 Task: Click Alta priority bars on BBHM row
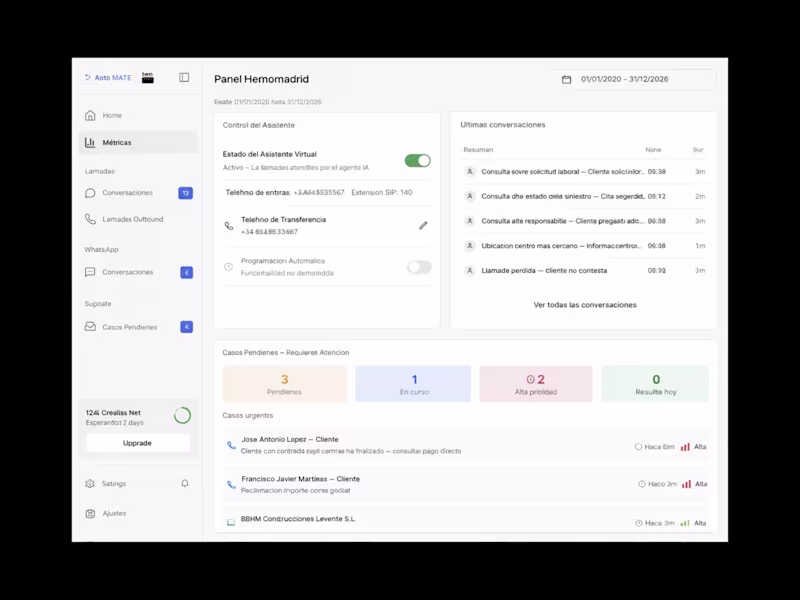click(x=685, y=523)
